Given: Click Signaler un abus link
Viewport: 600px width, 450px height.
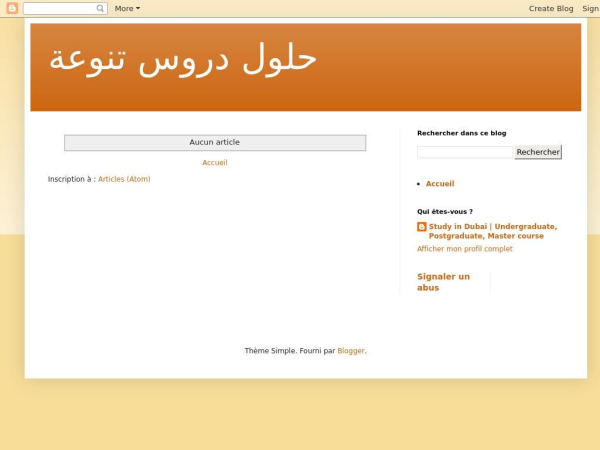Looking at the screenshot, I should (443, 282).
